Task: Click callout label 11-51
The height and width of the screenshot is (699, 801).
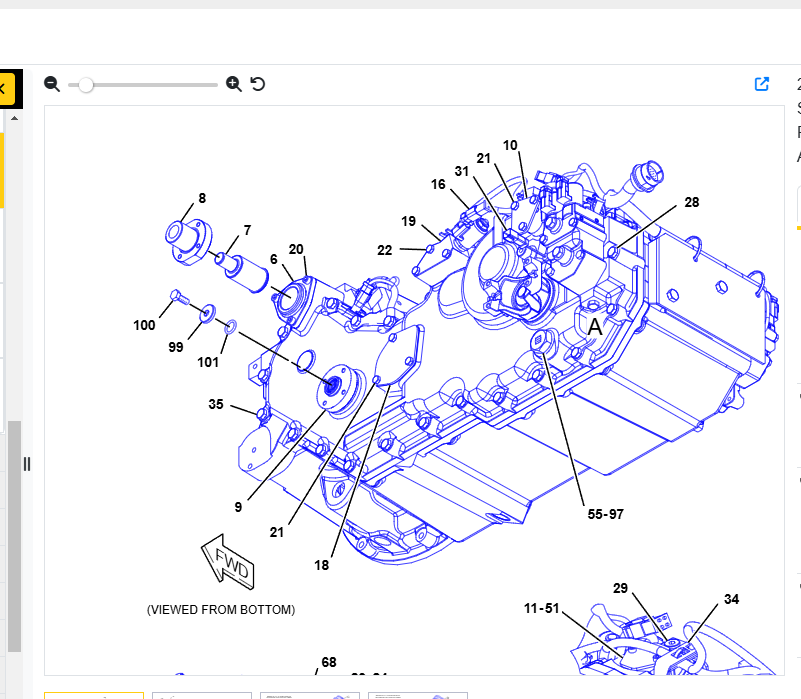Action: (541, 609)
